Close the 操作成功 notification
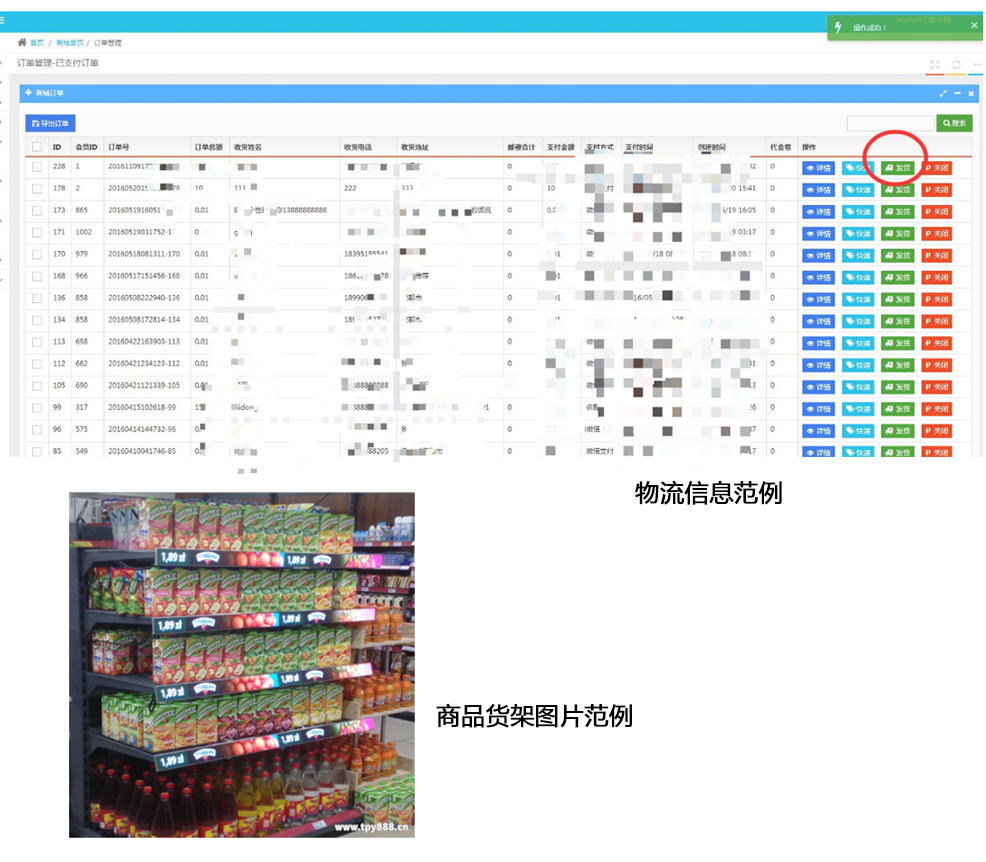Screen dimensions: 986x862 pyautogui.click(x=974, y=26)
